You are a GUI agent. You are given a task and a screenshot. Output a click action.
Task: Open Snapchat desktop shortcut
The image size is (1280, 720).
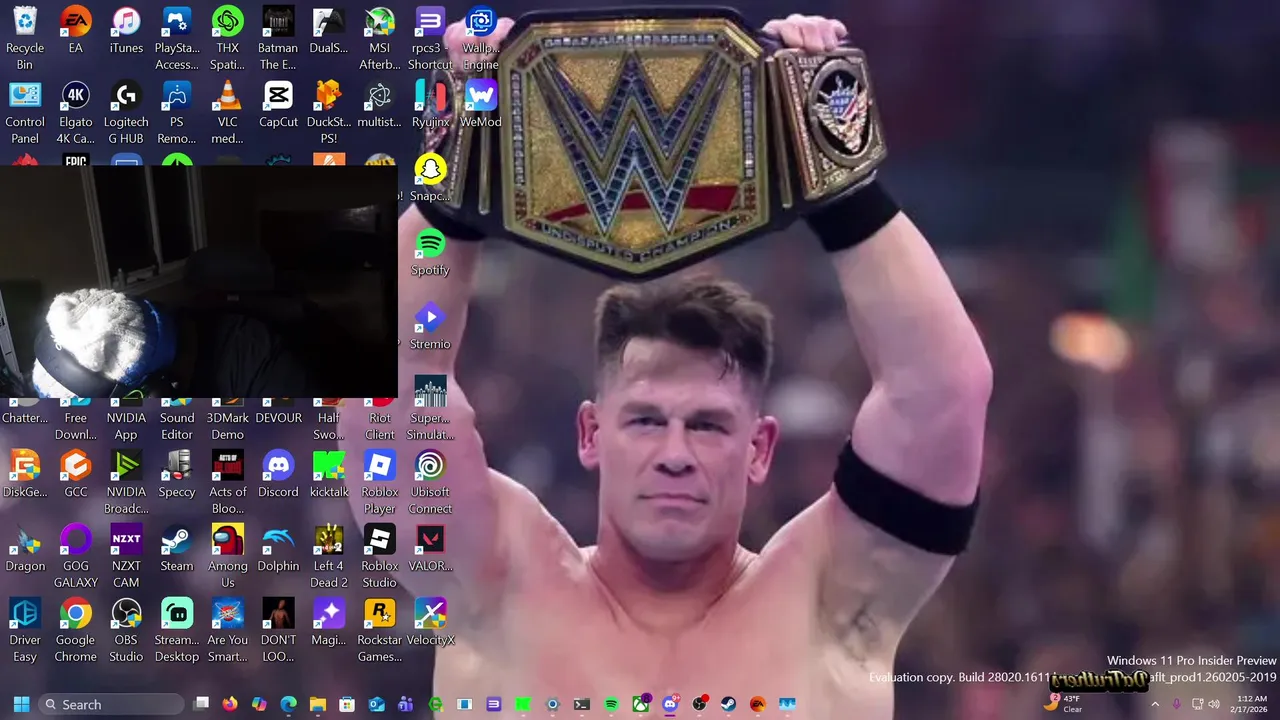point(430,178)
